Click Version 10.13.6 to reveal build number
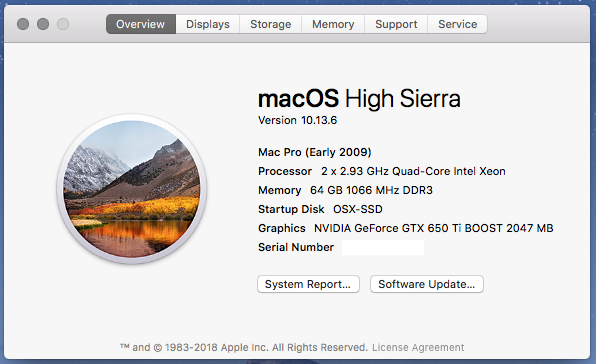The width and height of the screenshot is (596, 364). [298, 120]
